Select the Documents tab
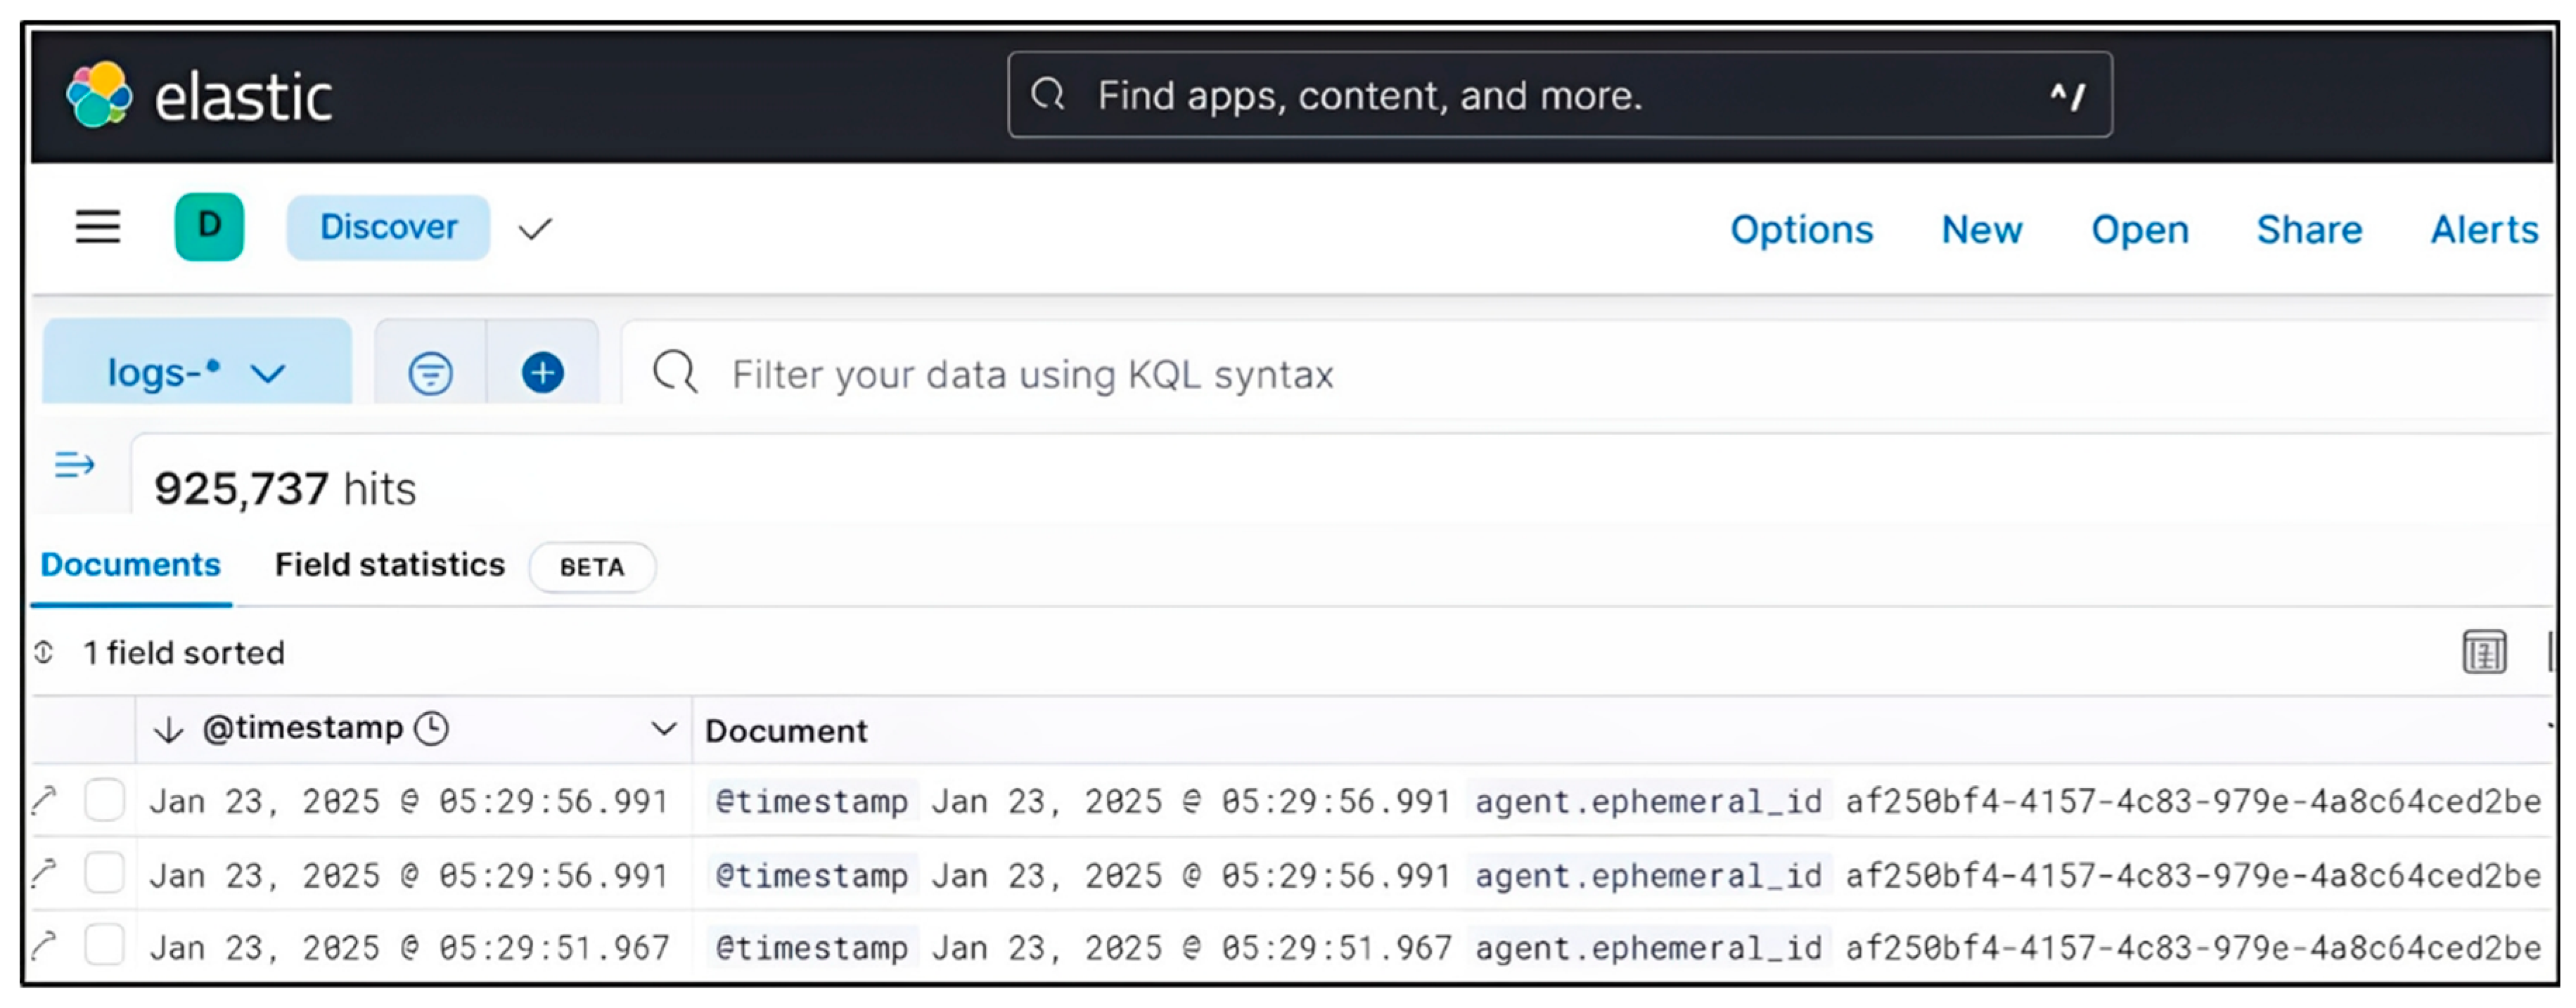The width and height of the screenshot is (2576, 1008). (131, 566)
